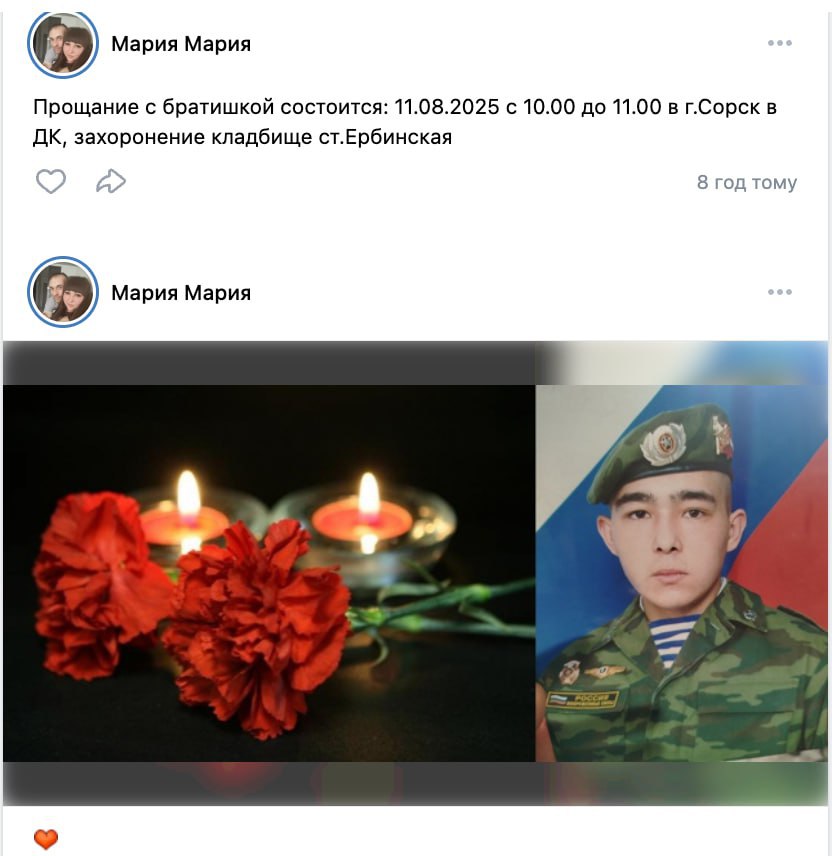Remove the red heart like under the photo post
The height and width of the screenshot is (856, 832).
point(46,839)
